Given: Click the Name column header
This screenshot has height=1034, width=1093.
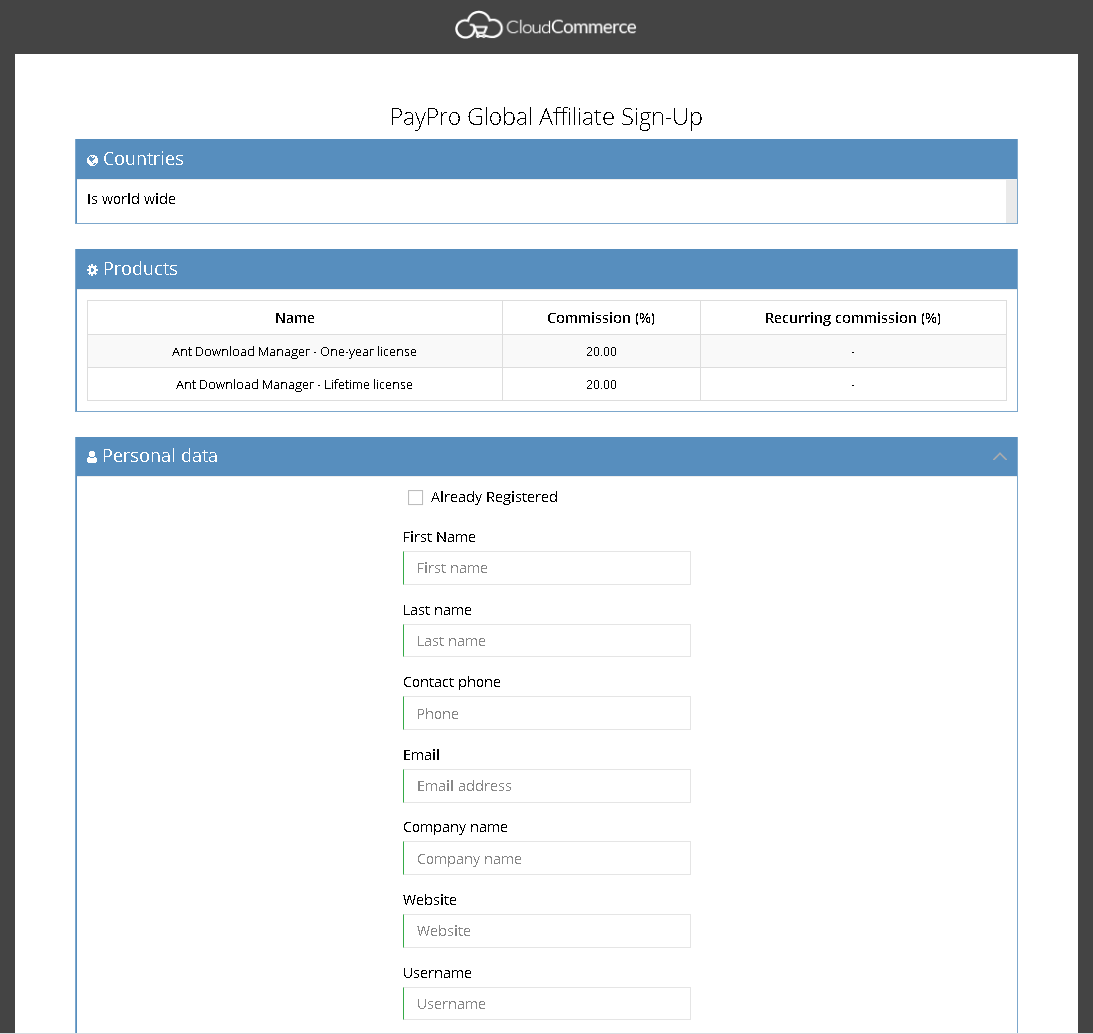Looking at the screenshot, I should (x=295, y=318).
